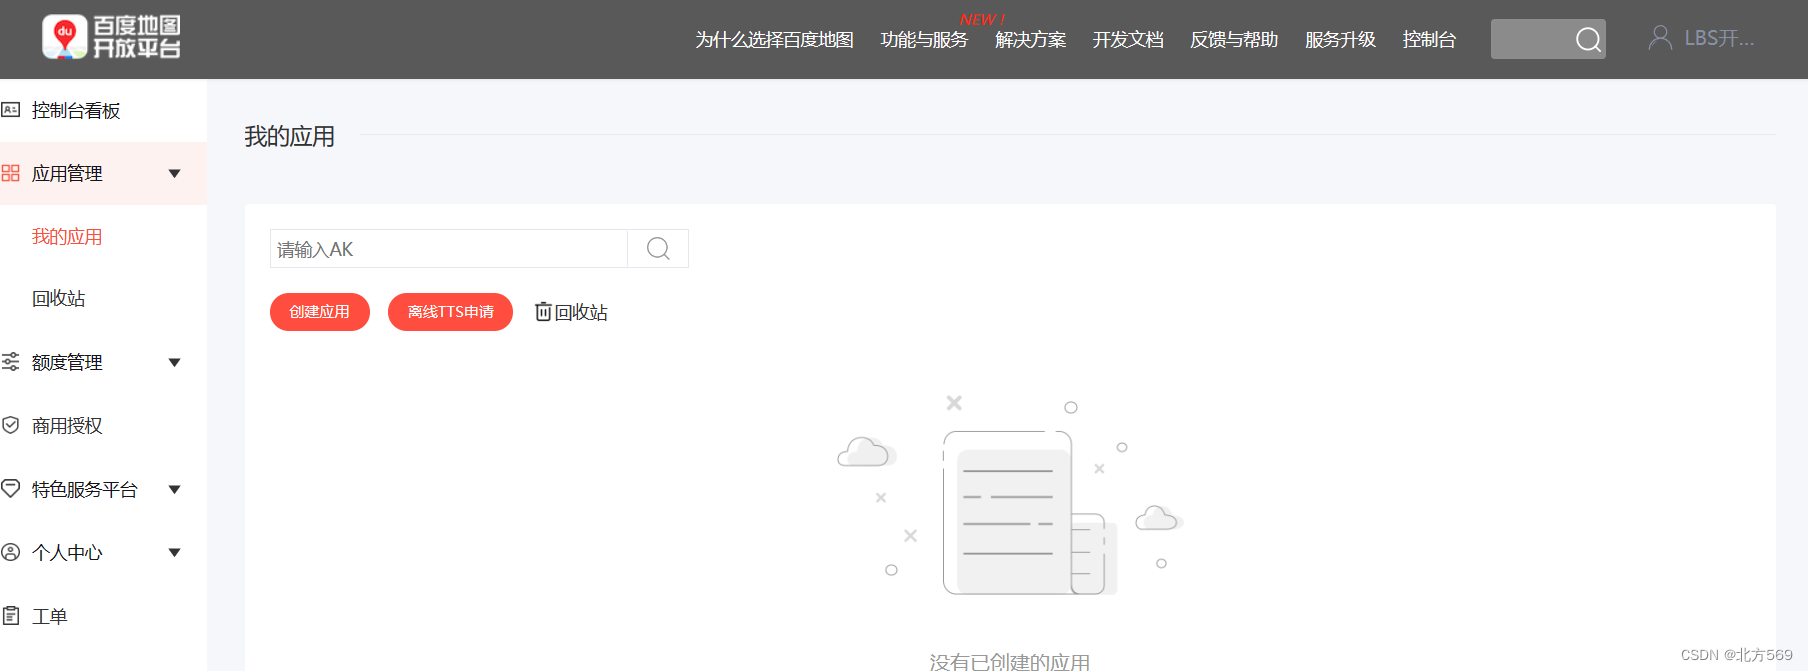The image size is (1808, 671).
Task: Click the 应用管理 sidebar label
Action: point(67,173)
